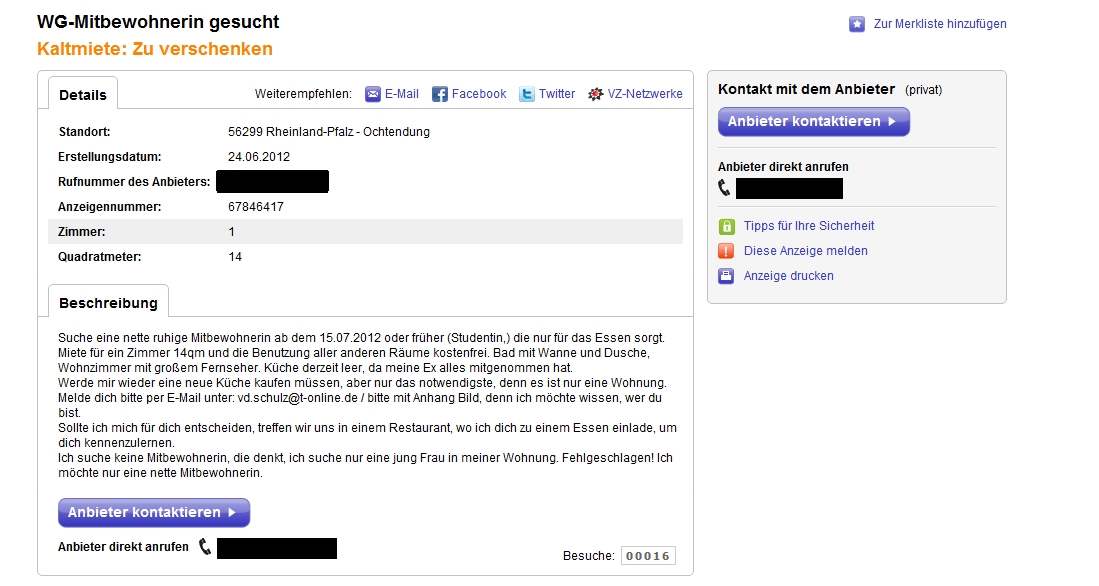Select the Beschreibung tab

pyautogui.click(x=108, y=303)
